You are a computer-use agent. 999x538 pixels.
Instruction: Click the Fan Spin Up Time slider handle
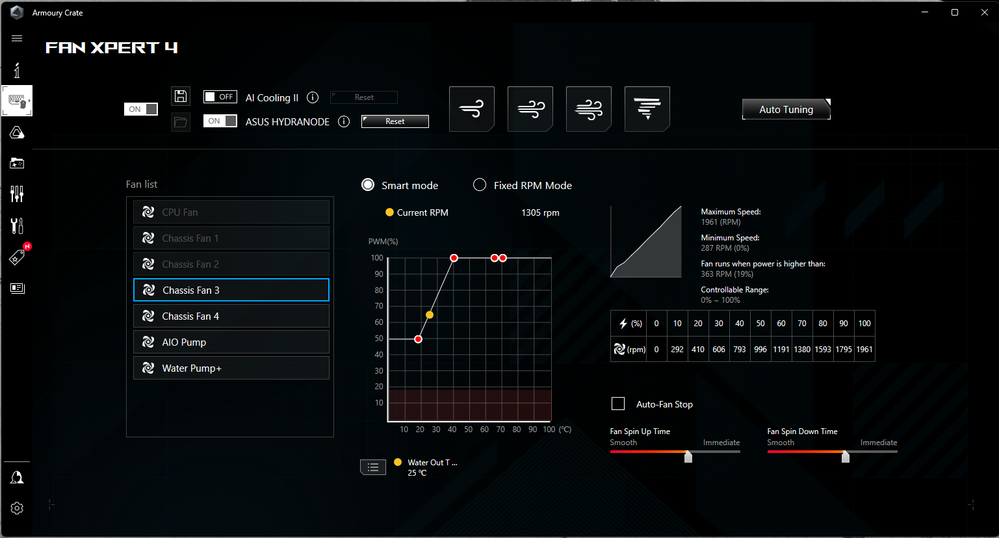click(x=688, y=456)
